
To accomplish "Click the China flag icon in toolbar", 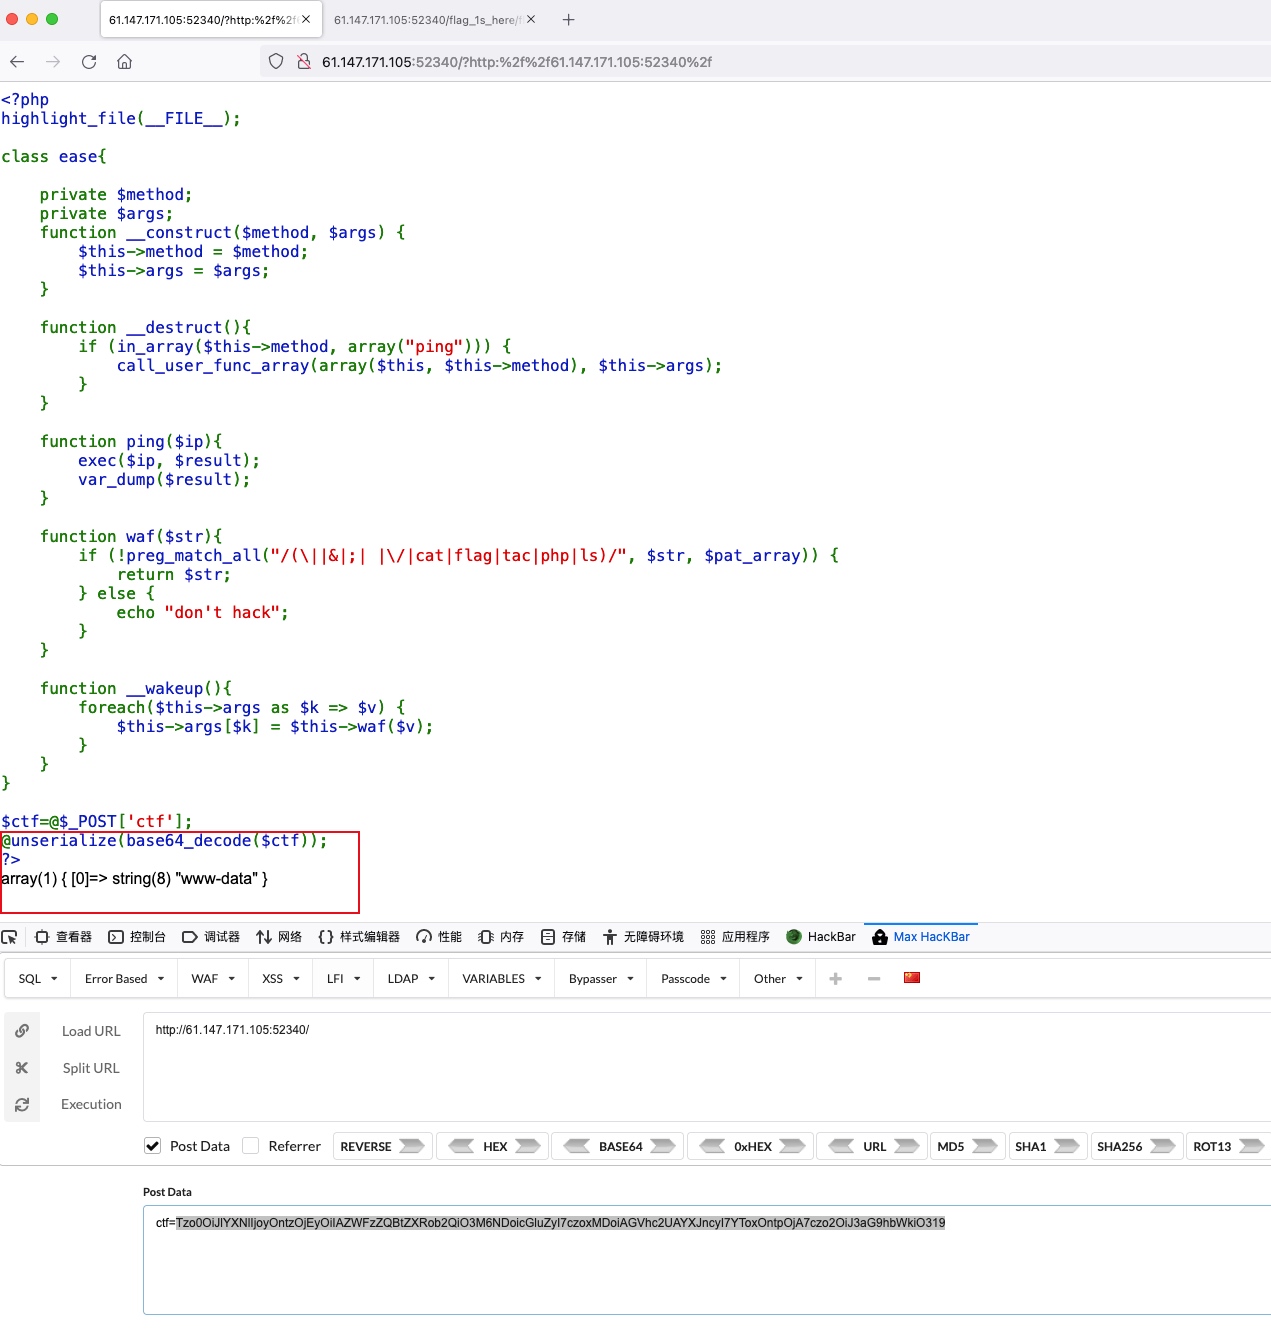I will click(912, 977).
